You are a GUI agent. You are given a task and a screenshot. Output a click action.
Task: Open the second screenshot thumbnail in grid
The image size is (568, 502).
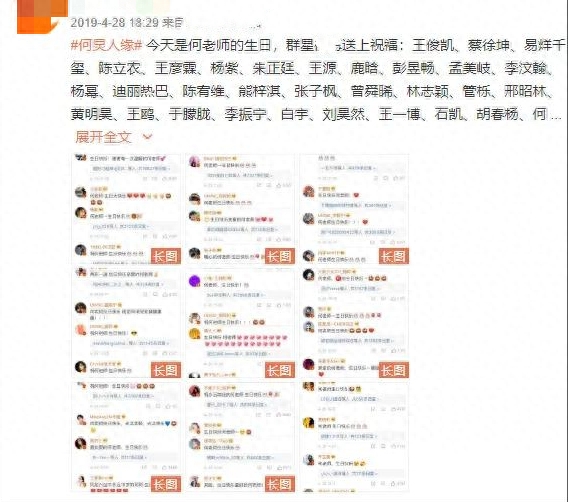(240, 209)
